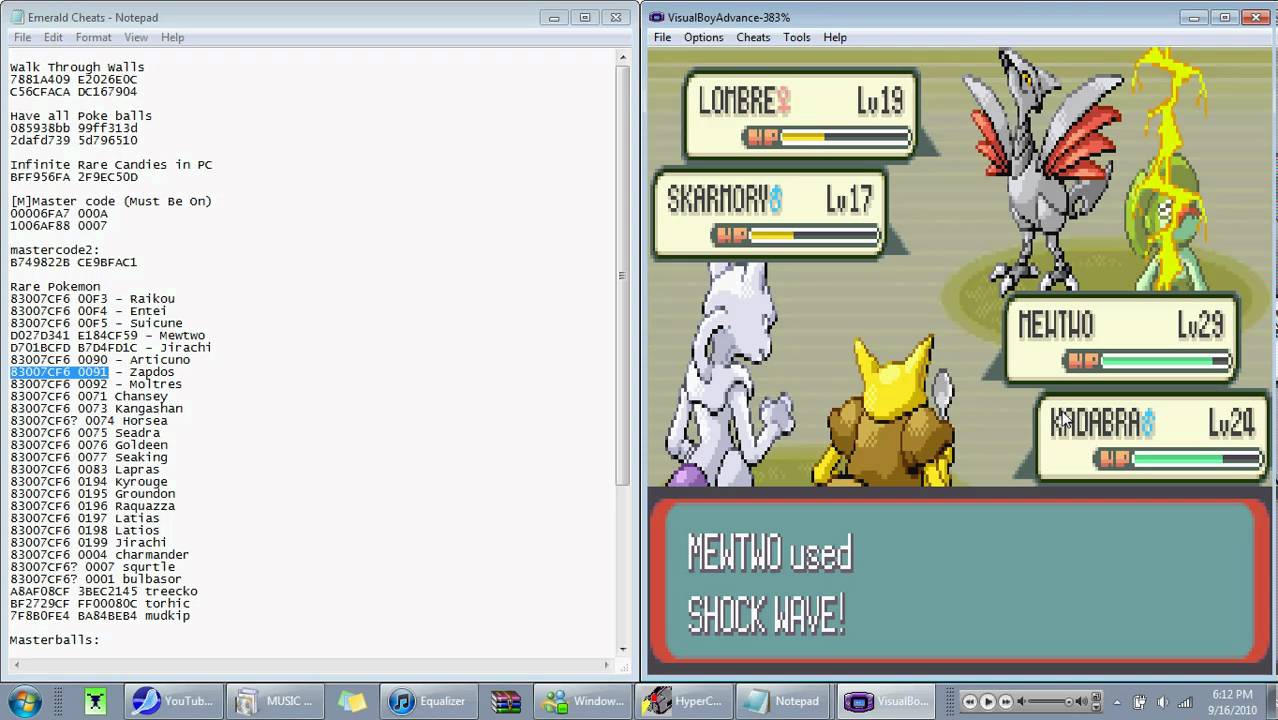Open the VisualBoyAdvance Tools menu
The width and height of the screenshot is (1278, 720).
click(797, 37)
